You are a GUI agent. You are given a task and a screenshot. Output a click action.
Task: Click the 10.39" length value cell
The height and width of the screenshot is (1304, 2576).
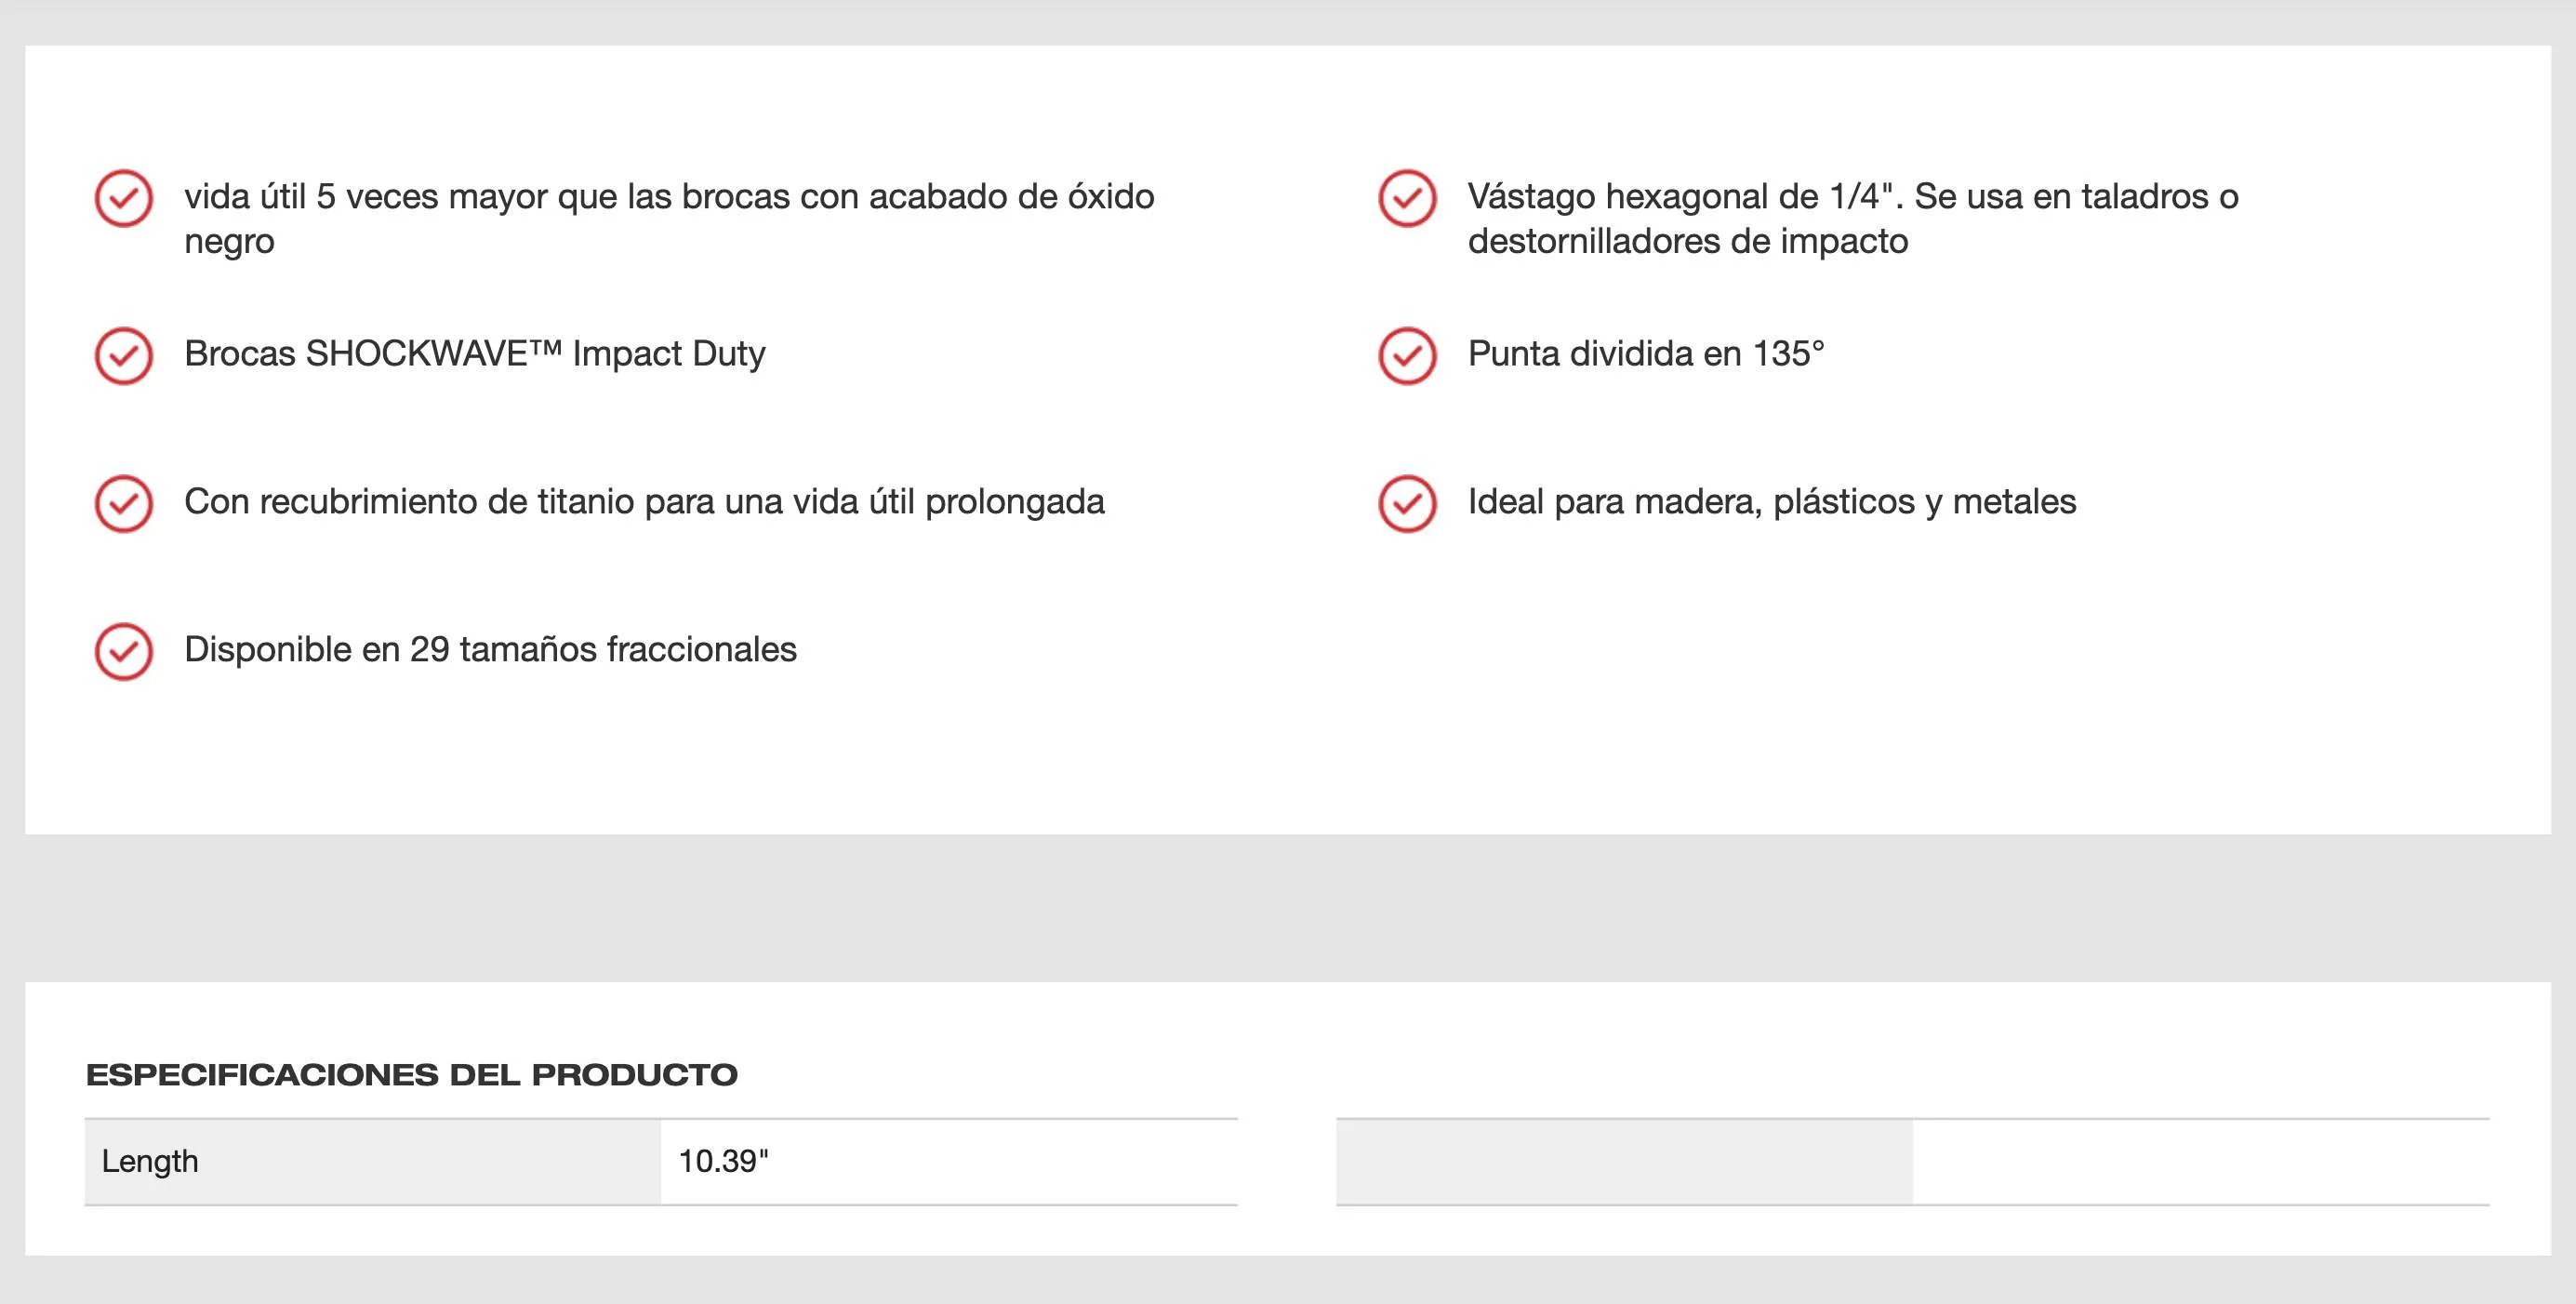click(x=949, y=1162)
